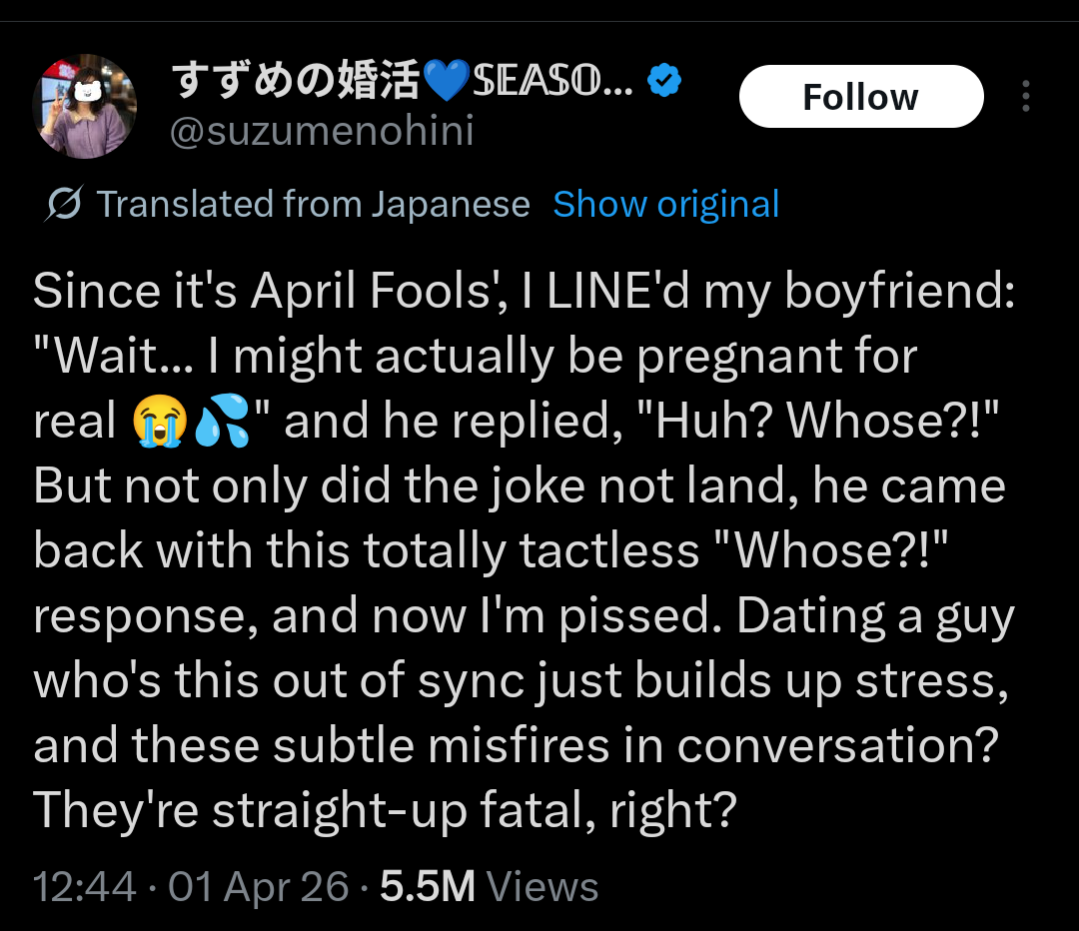This screenshot has width=1079, height=931.
Task: Click the truncated SEASO... name text
Action: click(x=550, y=81)
